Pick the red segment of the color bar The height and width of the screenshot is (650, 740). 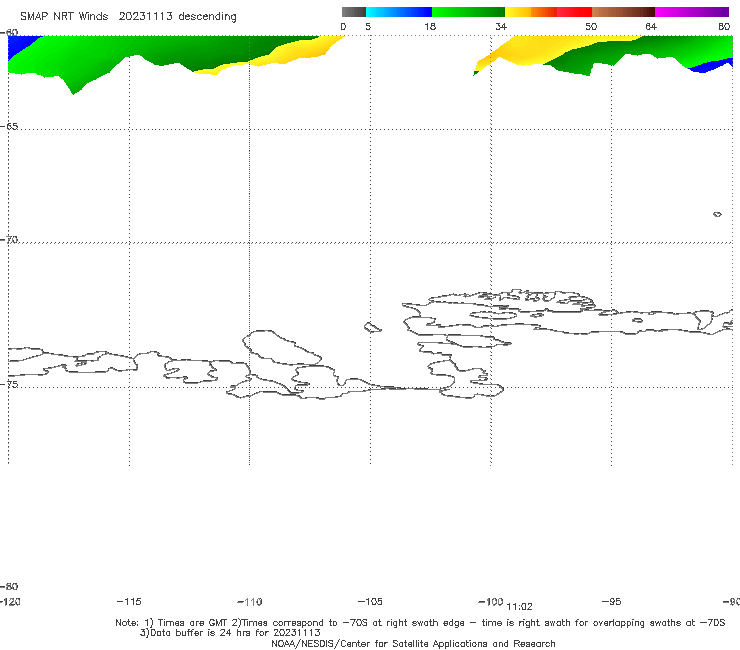574,12
